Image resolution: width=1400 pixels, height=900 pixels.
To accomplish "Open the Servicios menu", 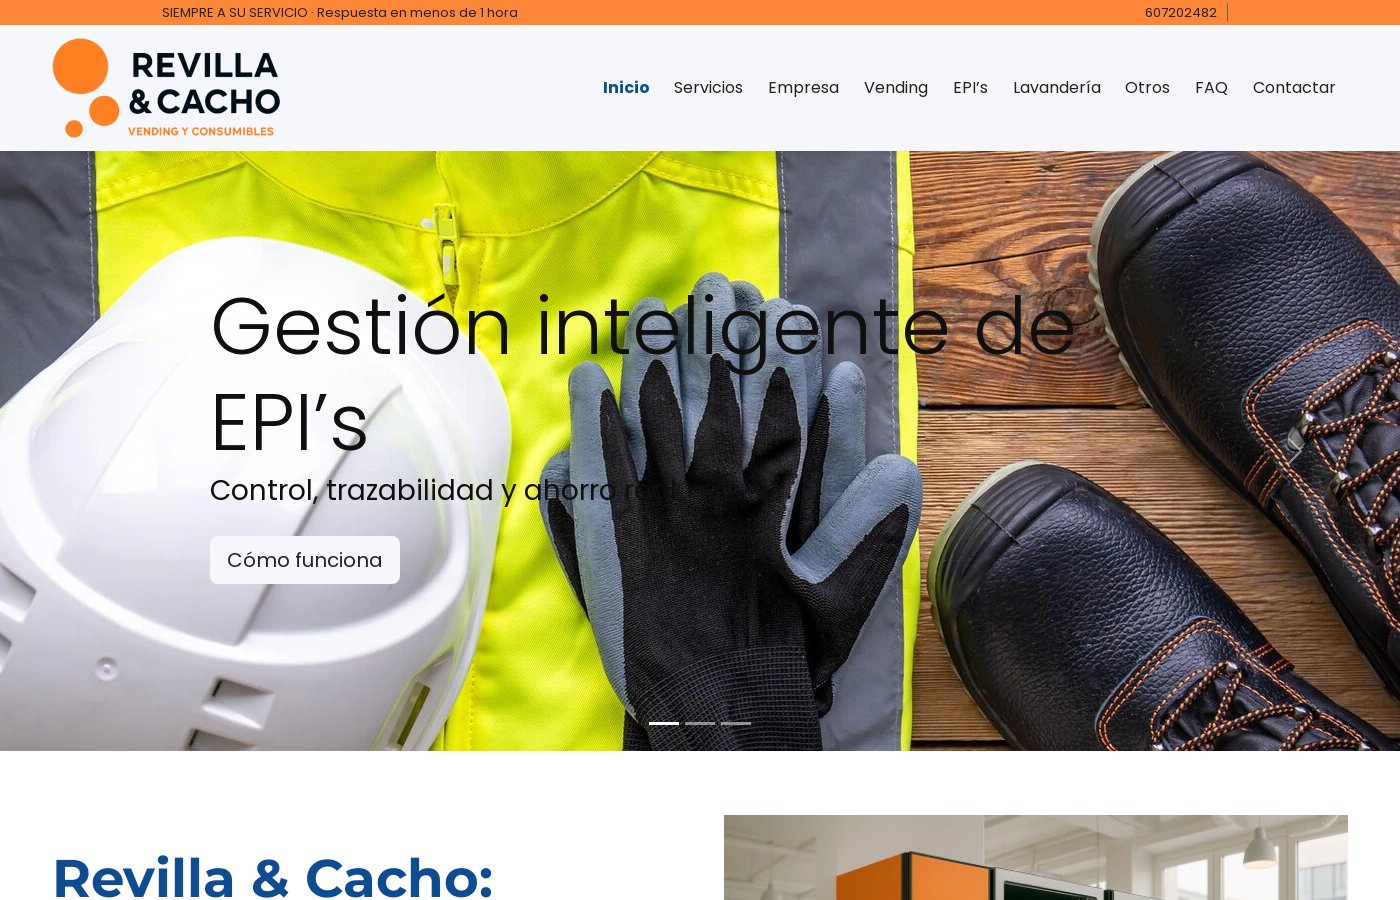I will tap(708, 88).
